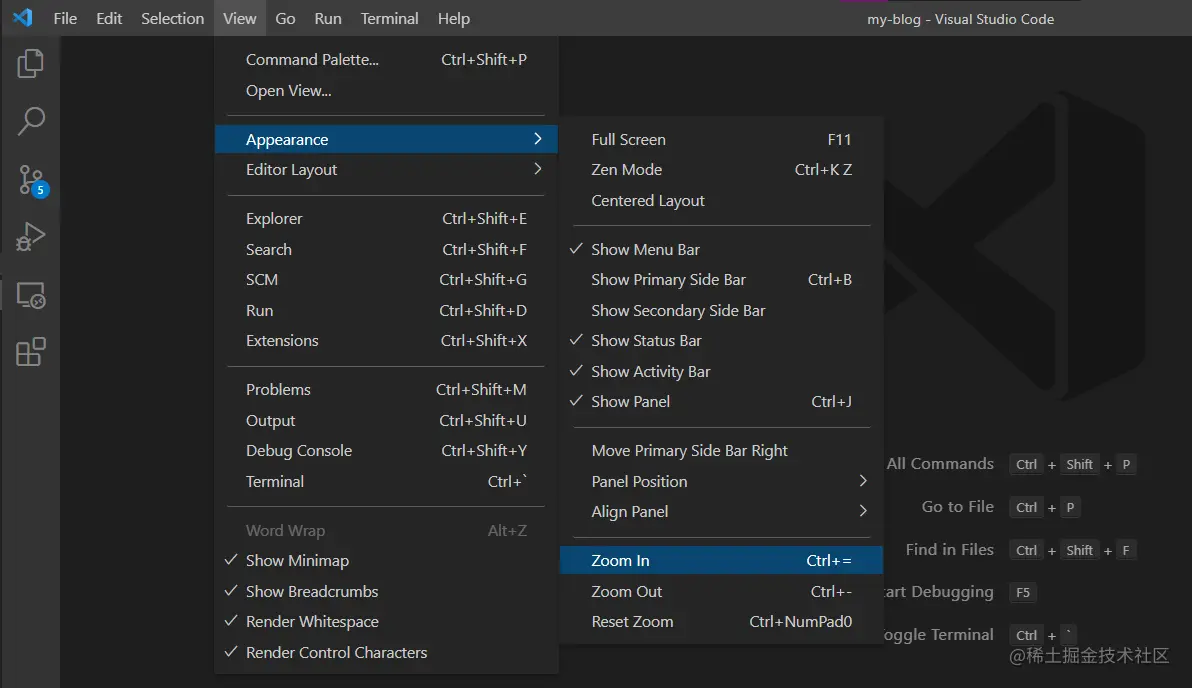Select Terminal entry with Ctrl+` shortcut
Image resolution: width=1192 pixels, height=688 pixels.
coord(386,481)
